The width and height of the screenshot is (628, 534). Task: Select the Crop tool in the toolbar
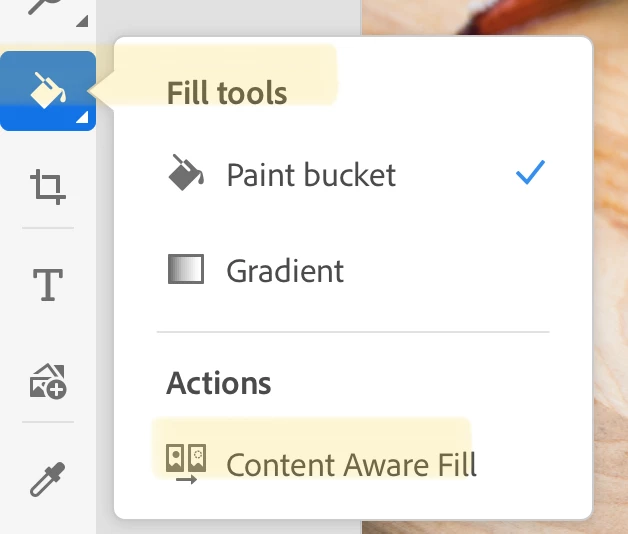48,187
